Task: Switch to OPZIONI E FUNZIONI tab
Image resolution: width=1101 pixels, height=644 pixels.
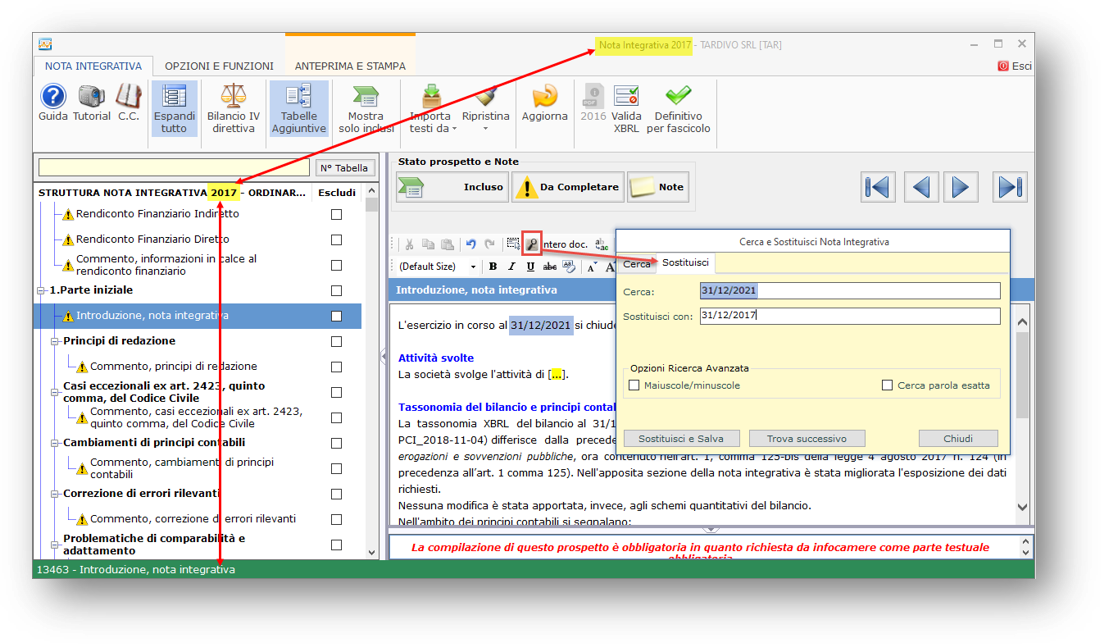Action: pos(219,66)
